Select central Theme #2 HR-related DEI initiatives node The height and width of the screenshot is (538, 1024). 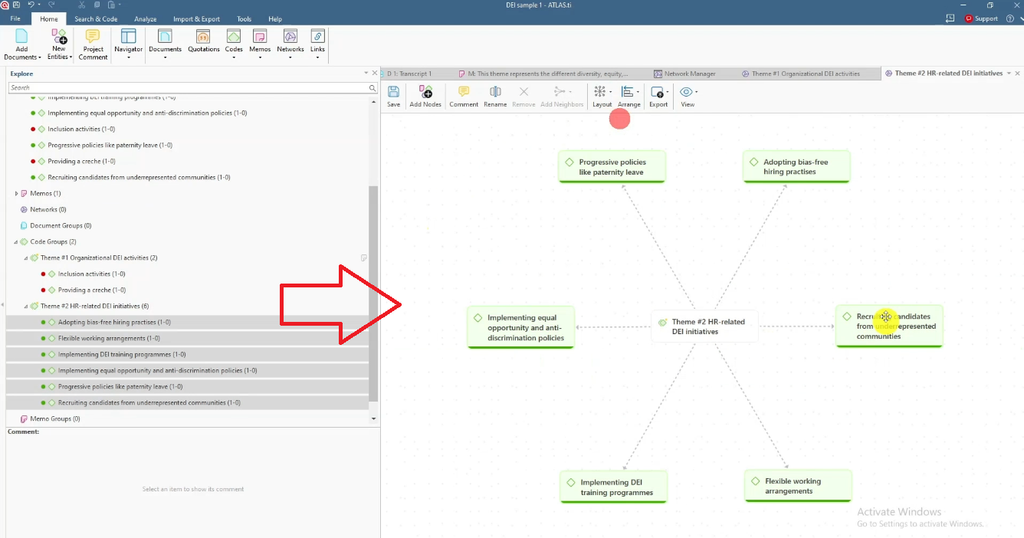coord(704,326)
